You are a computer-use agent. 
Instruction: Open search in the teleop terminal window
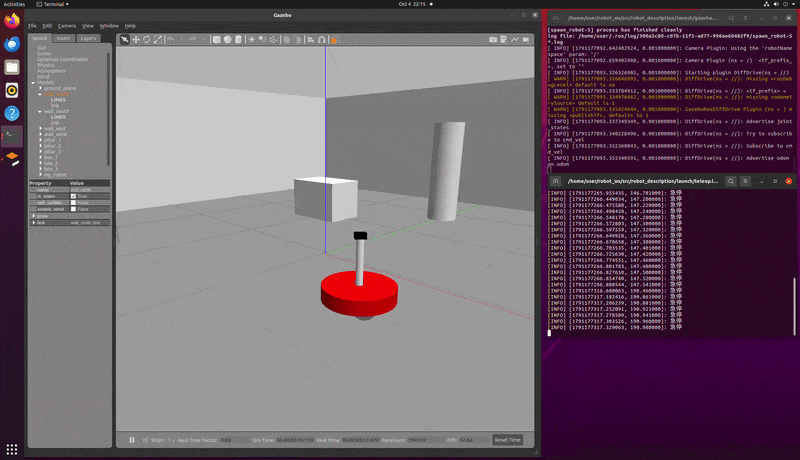[731, 181]
